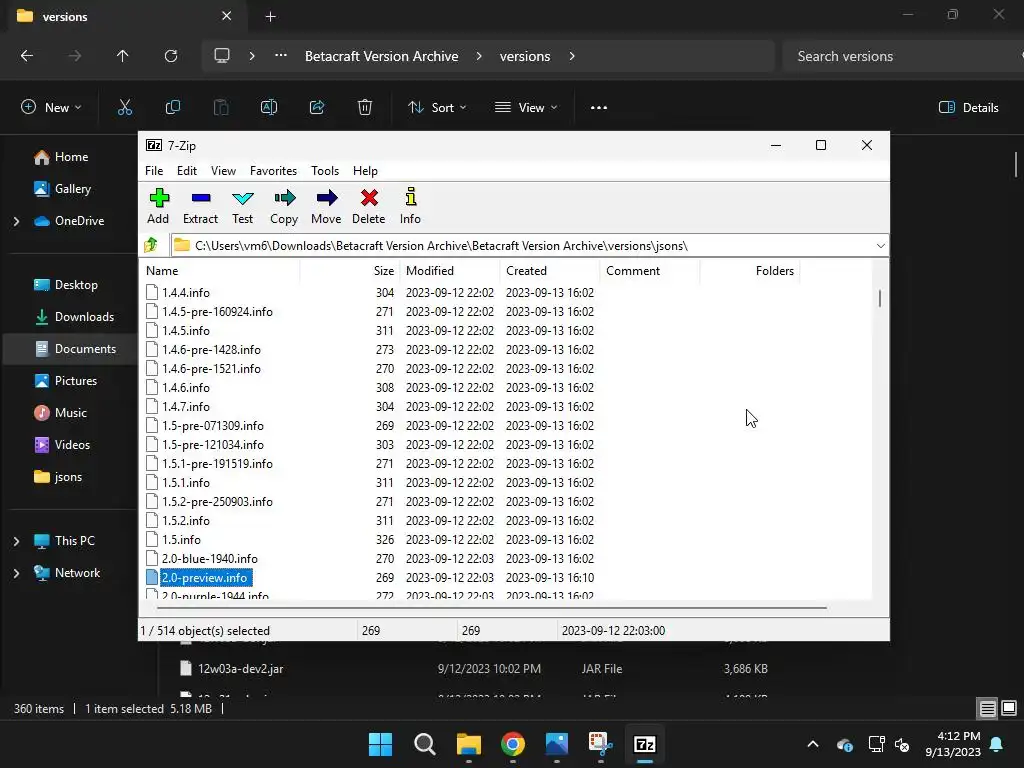Click the Rename icon in Explorer toolbar
This screenshot has width=1024, height=768.
[269, 108]
